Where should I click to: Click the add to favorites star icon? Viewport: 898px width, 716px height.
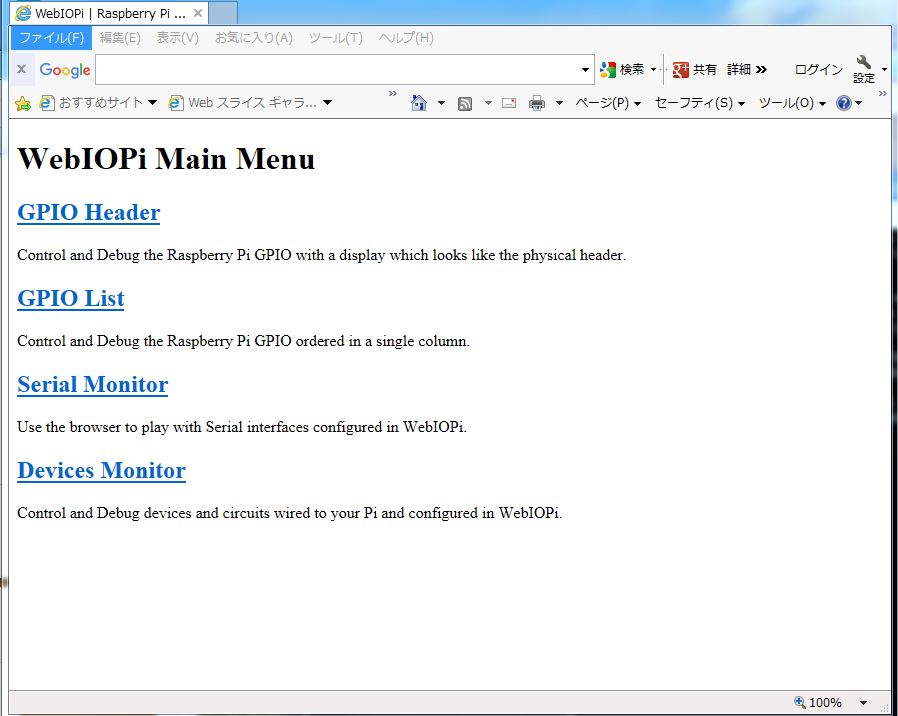pyautogui.click(x=23, y=103)
